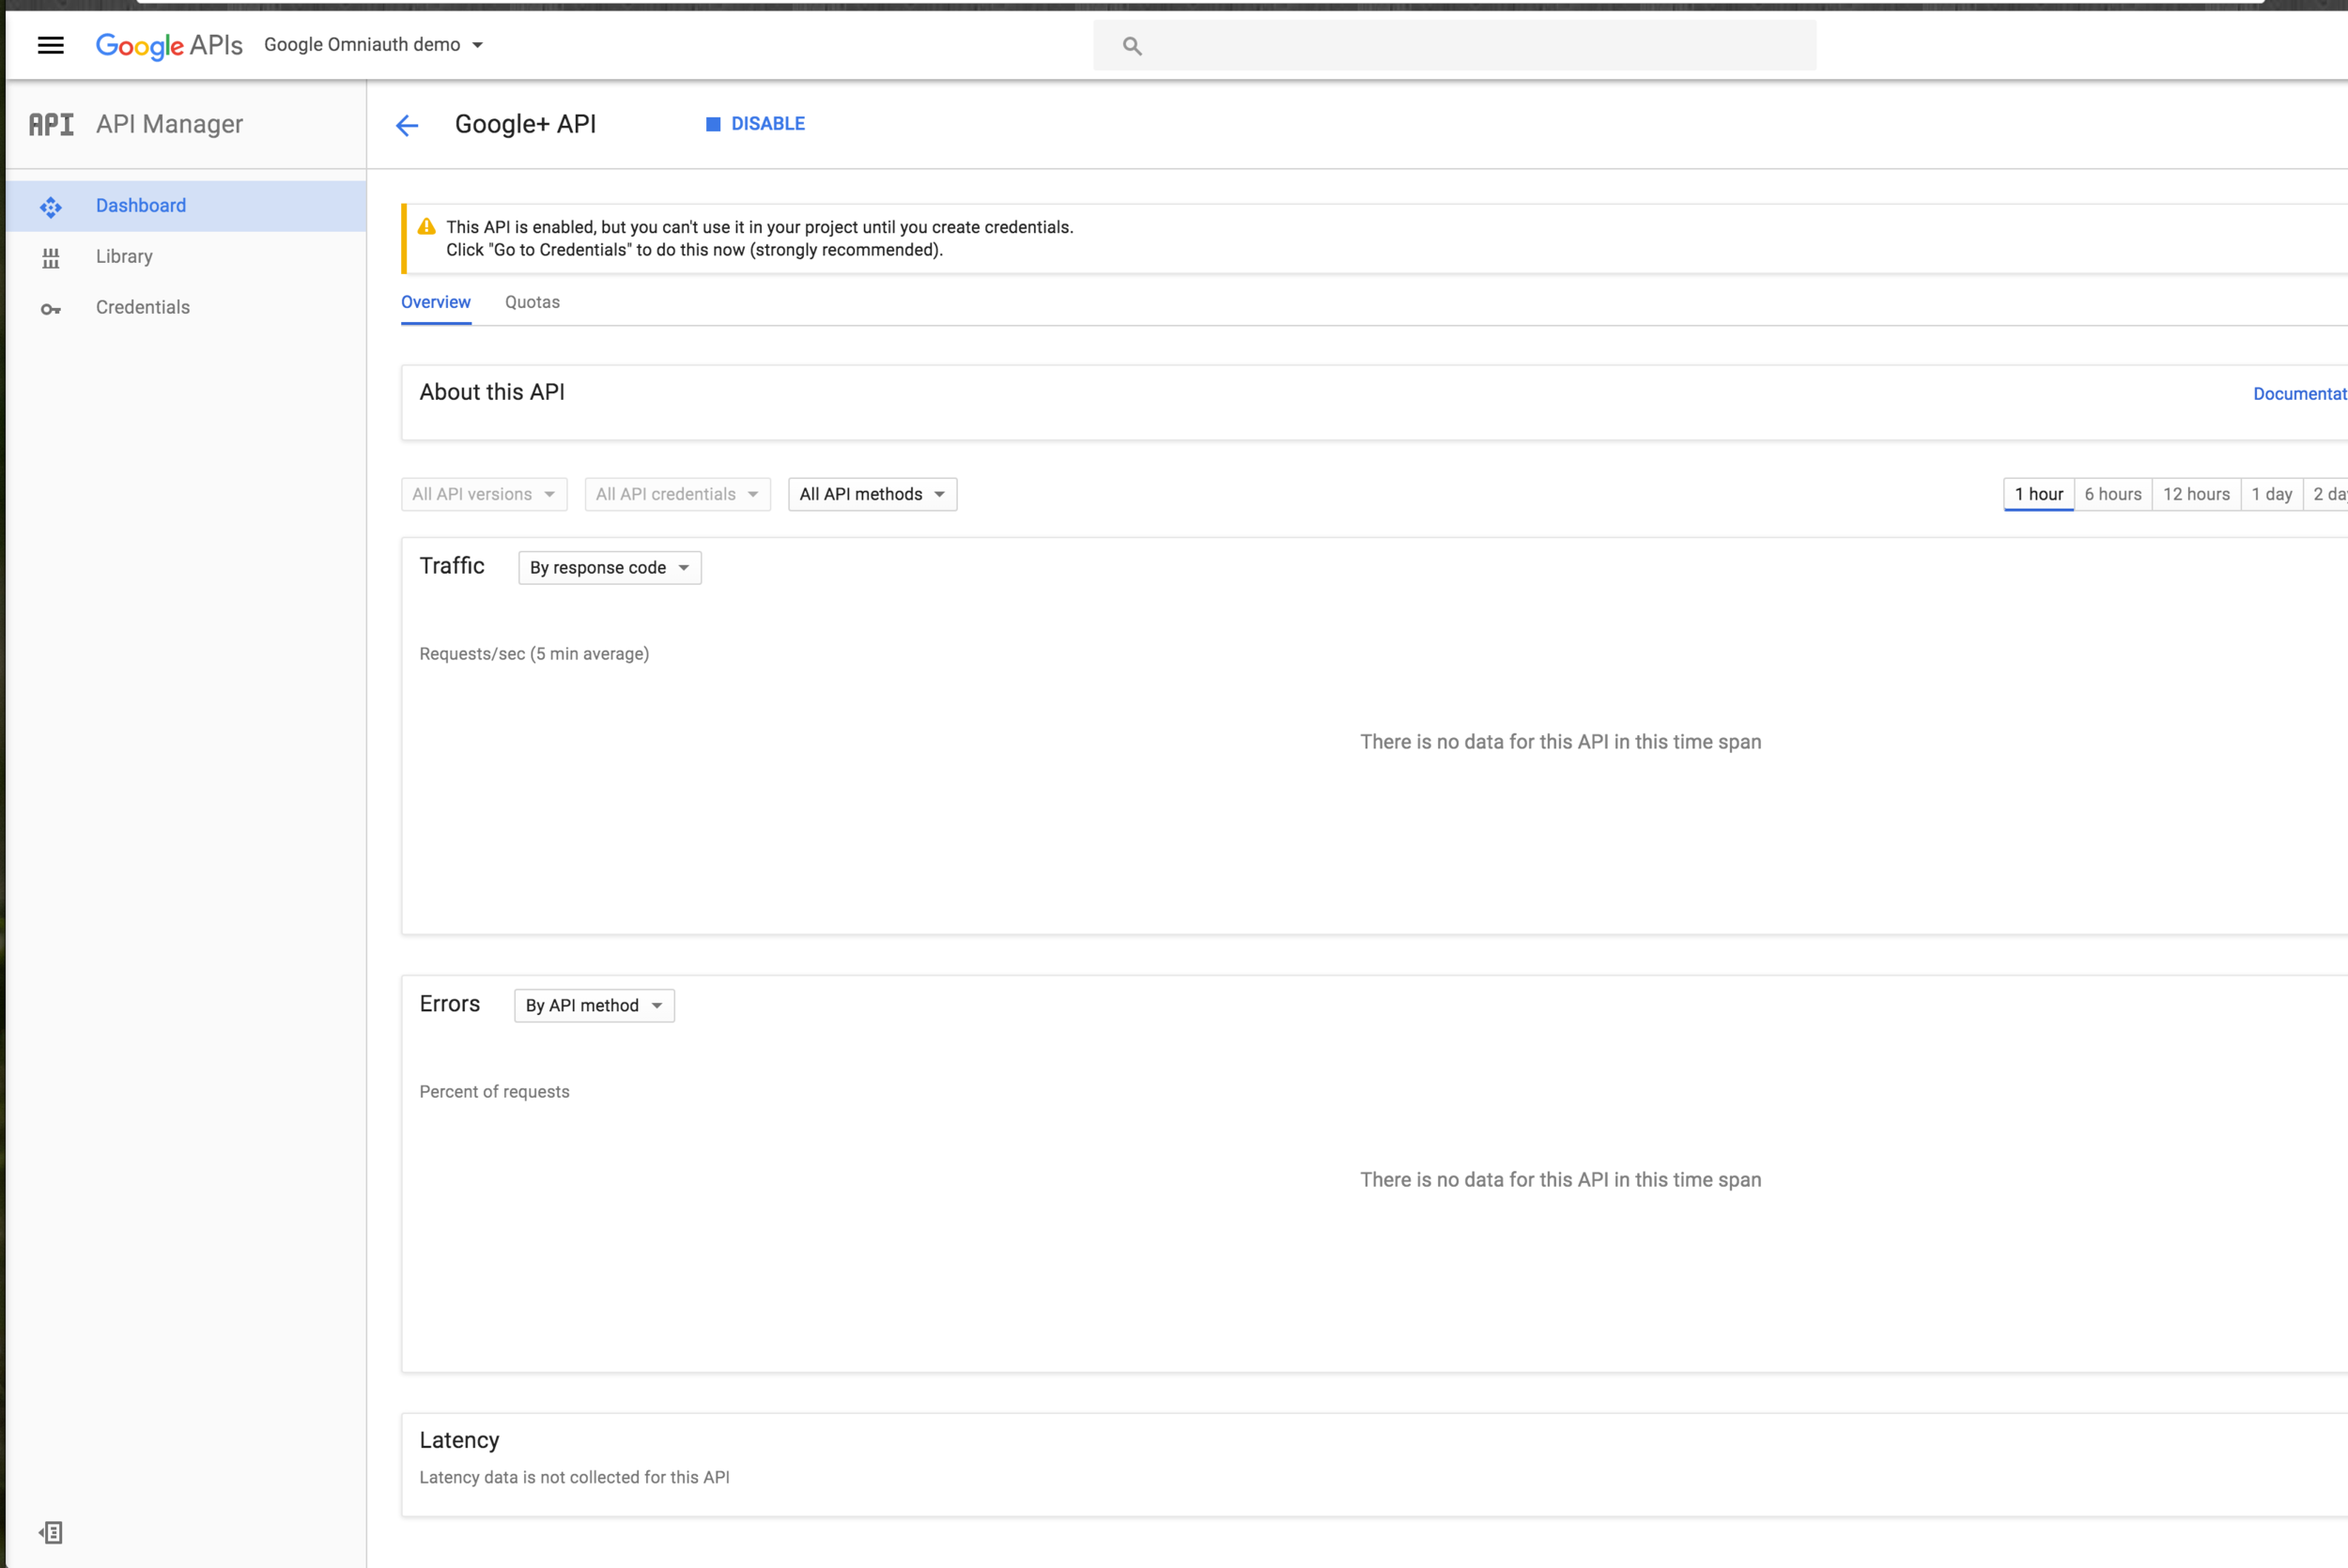Click the Google+ API page title
Viewport: 2348px width, 1568px height.
coord(526,124)
